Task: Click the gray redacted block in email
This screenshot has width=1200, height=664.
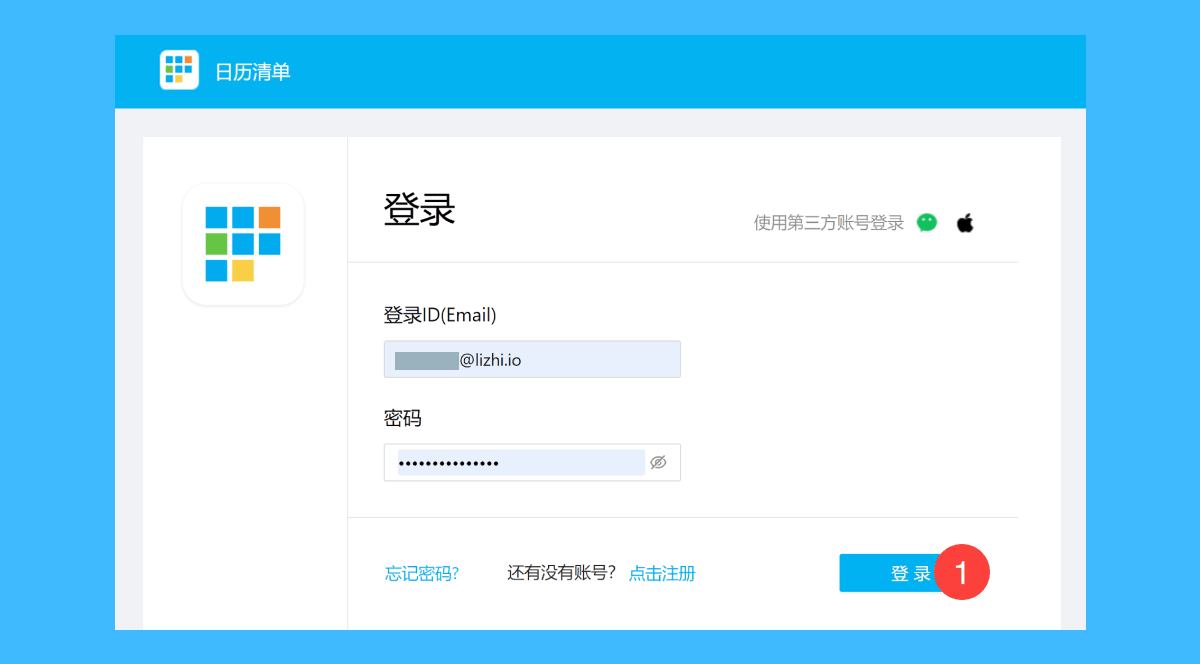Action: click(x=426, y=360)
